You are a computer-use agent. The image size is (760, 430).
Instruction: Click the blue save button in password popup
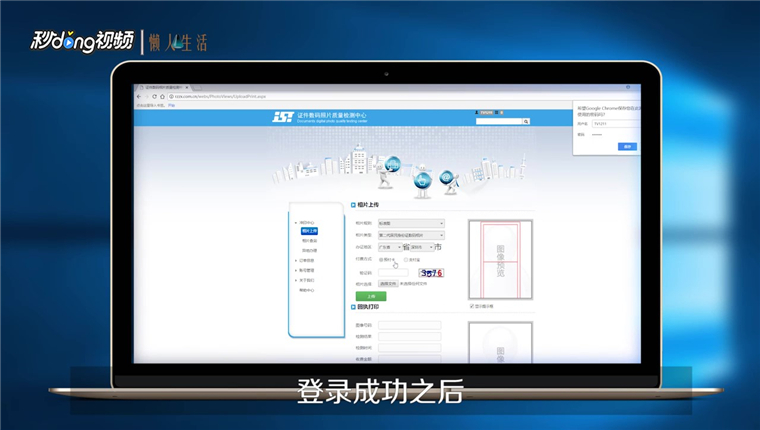point(627,146)
